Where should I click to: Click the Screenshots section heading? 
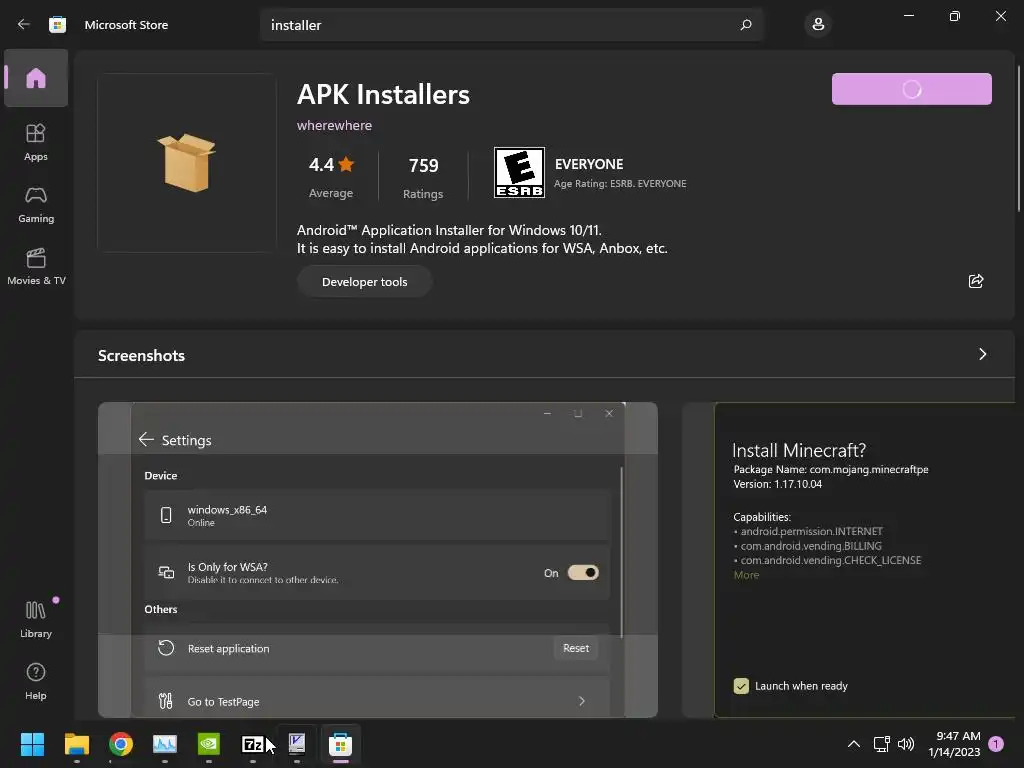[x=141, y=355]
